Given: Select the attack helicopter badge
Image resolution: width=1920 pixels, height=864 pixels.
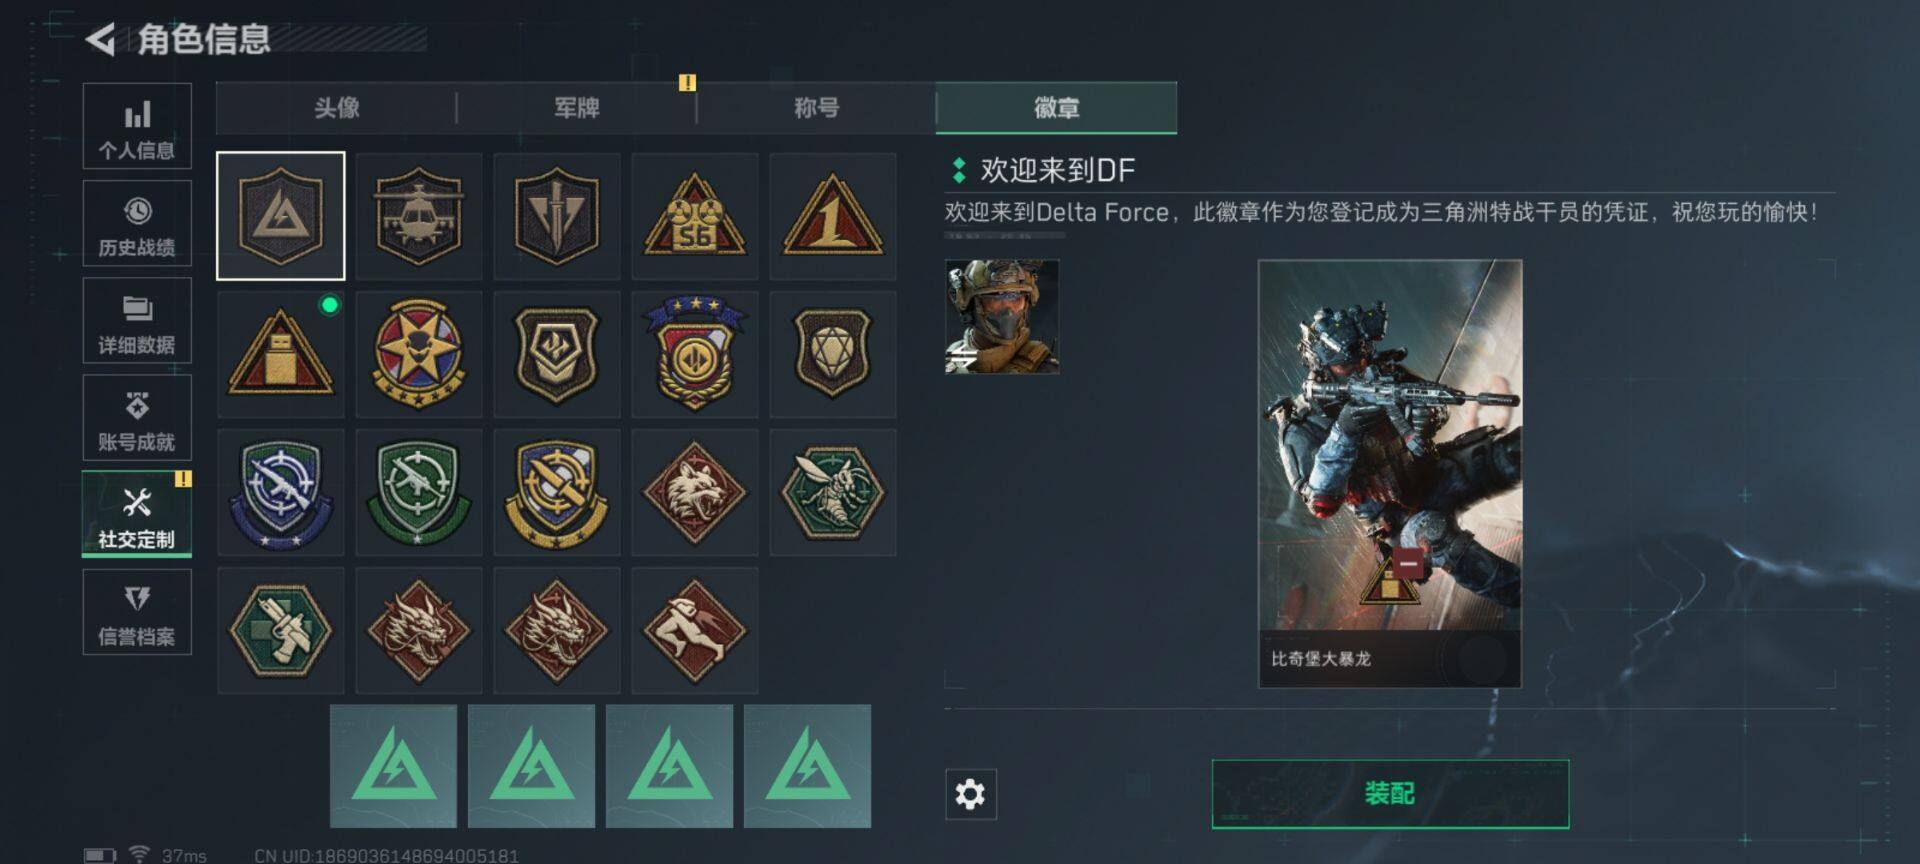Looking at the screenshot, I should pos(418,216).
